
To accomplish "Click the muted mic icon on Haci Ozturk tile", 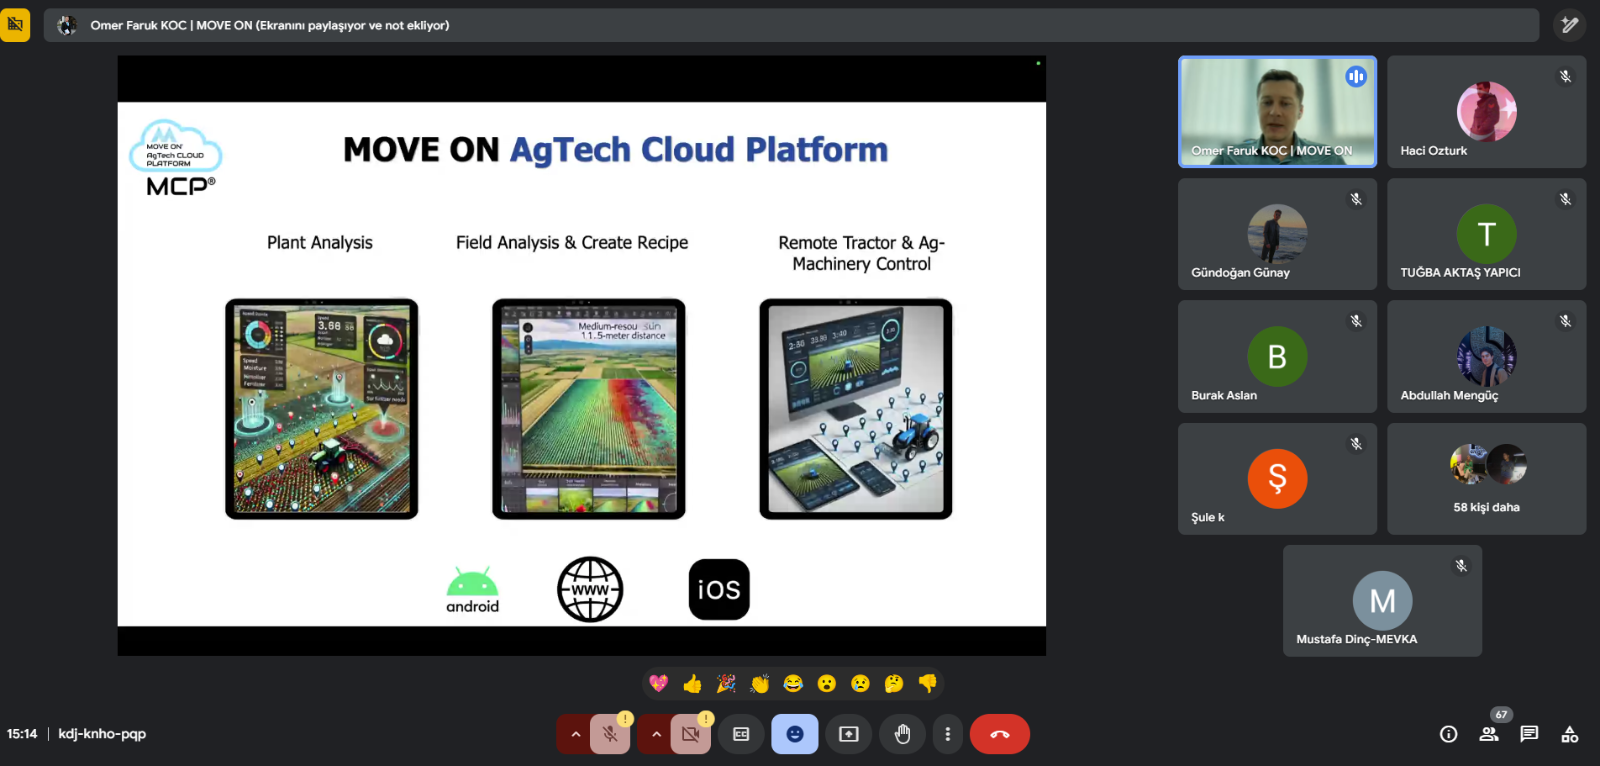I will coord(1565,76).
